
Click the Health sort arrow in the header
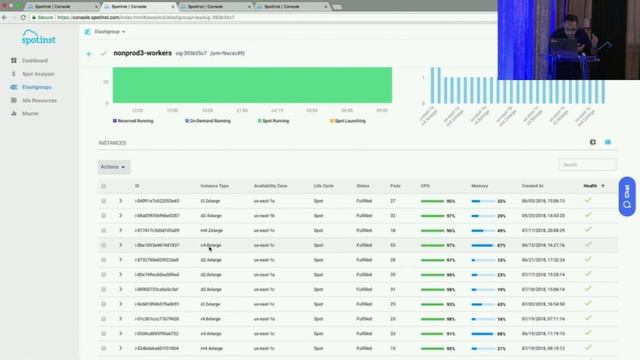(x=603, y=186)
